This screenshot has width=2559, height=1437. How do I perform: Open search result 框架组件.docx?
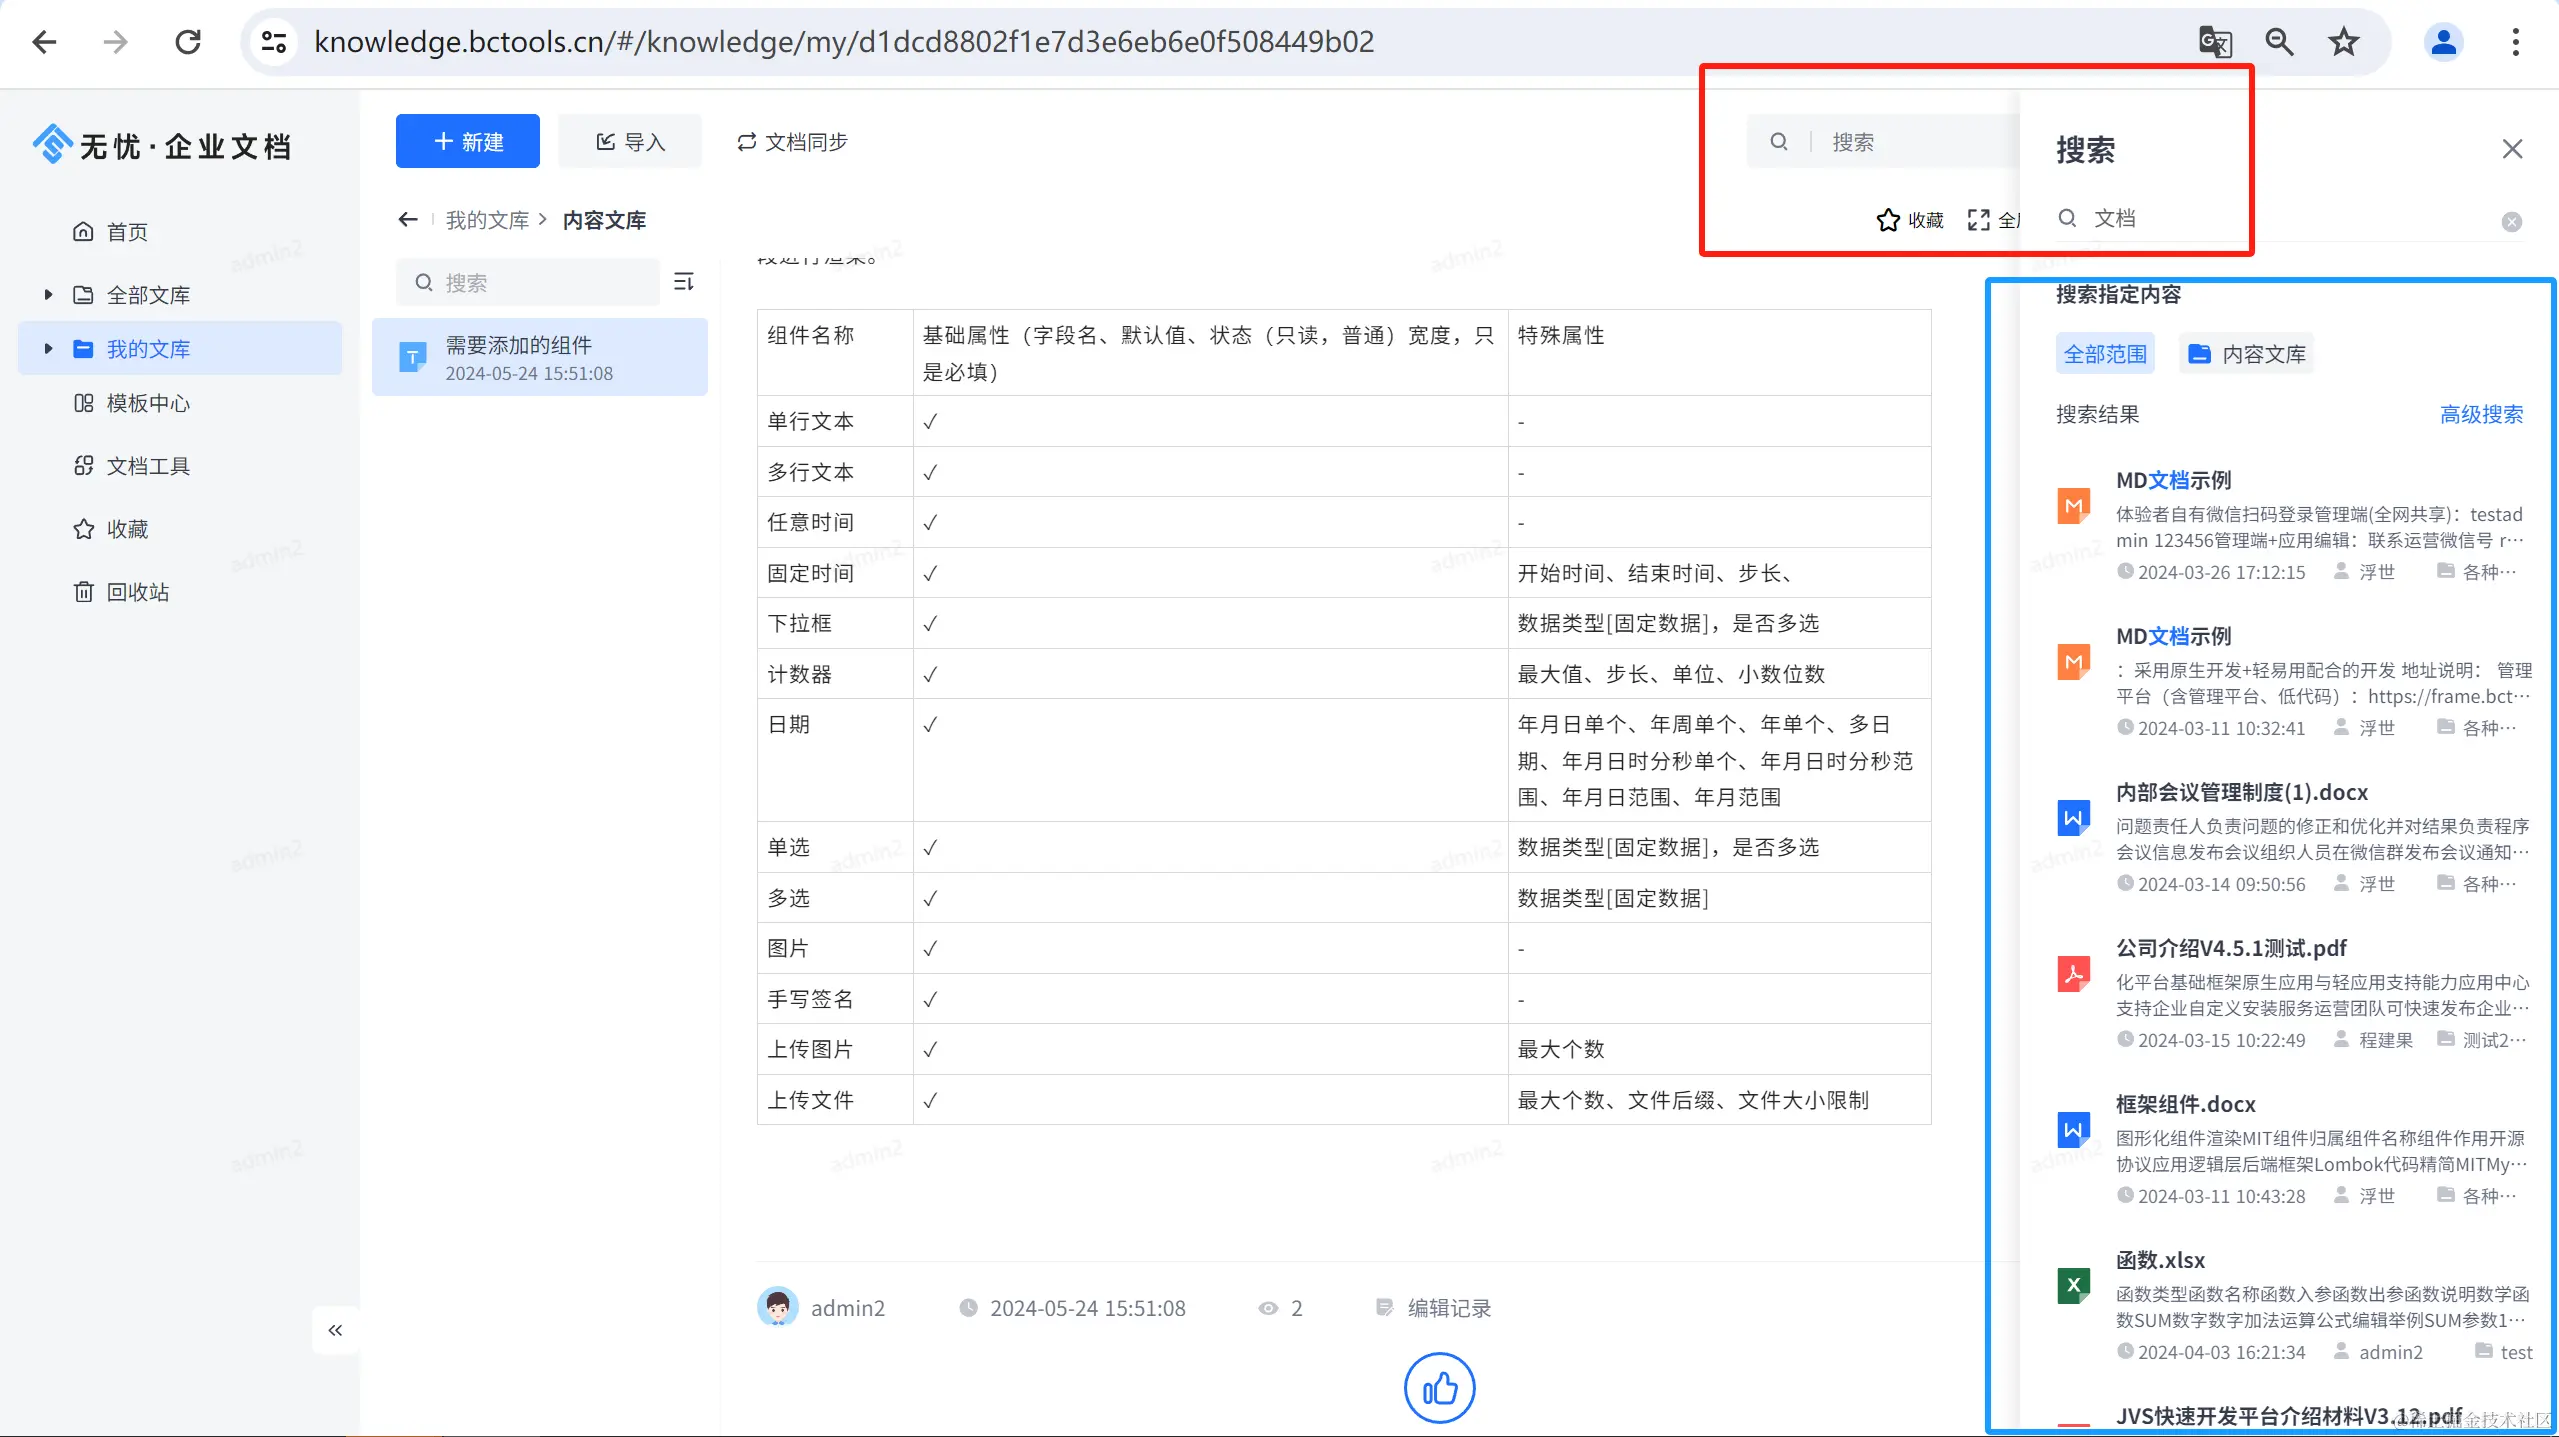click(2185, 1104)
